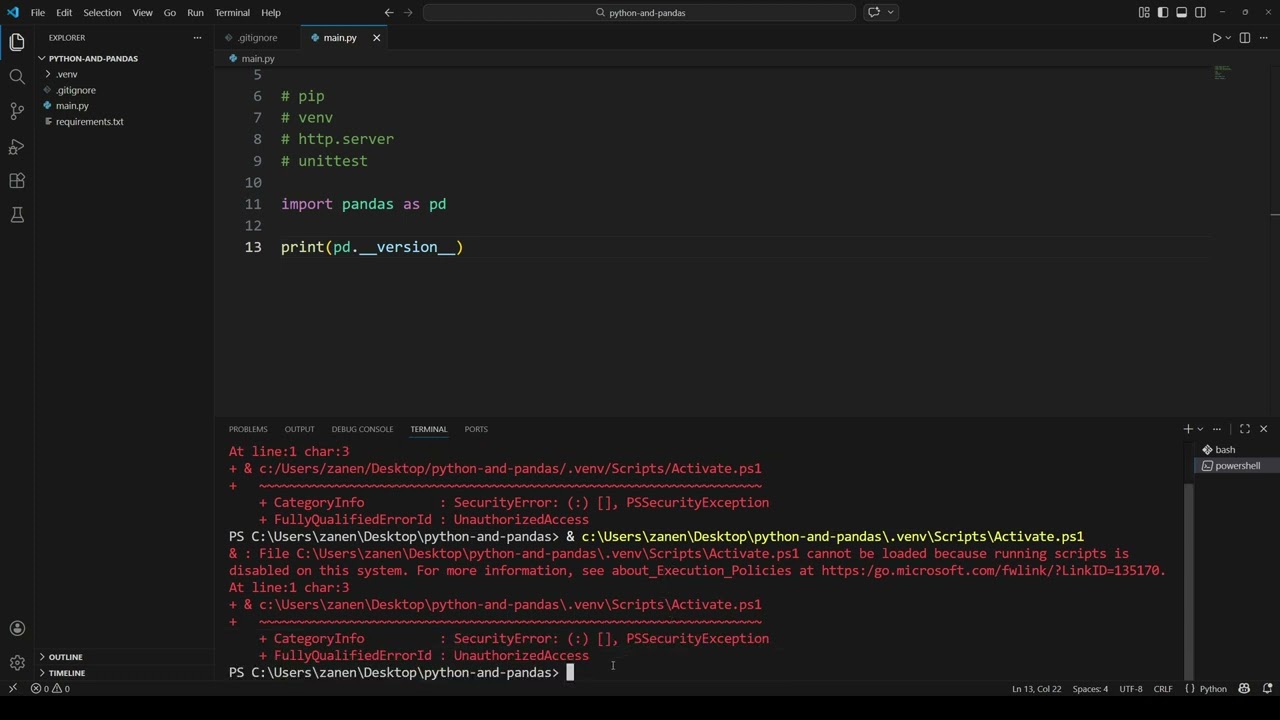Open notifications bell in status bar
Viewport: 1280px width, 720px height.
tap(1267, 688)
